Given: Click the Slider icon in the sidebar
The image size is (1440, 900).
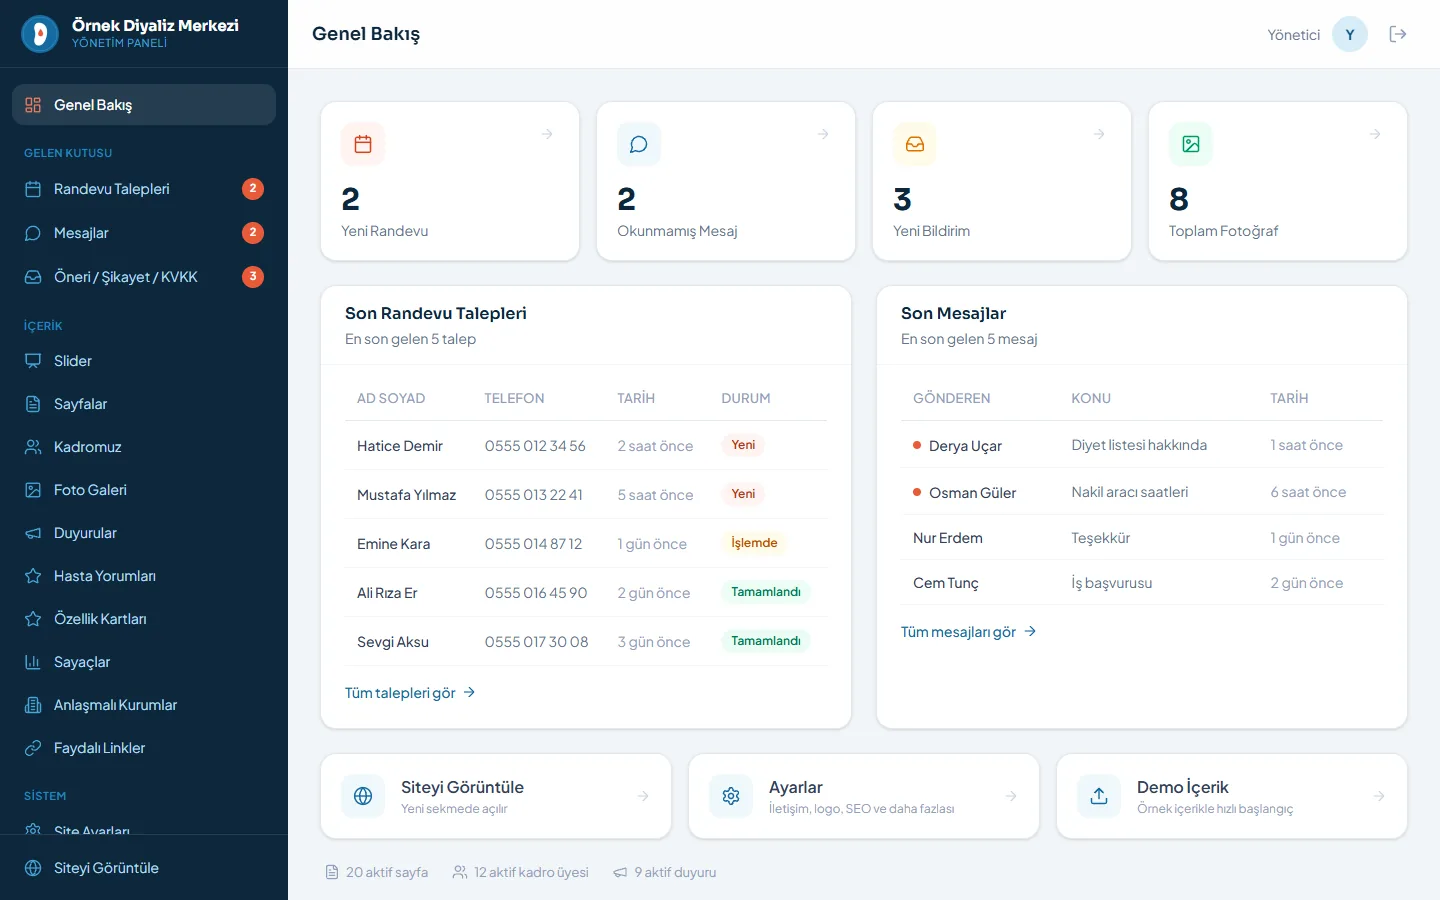Looking at the screenshot, I should click(33, 361).
